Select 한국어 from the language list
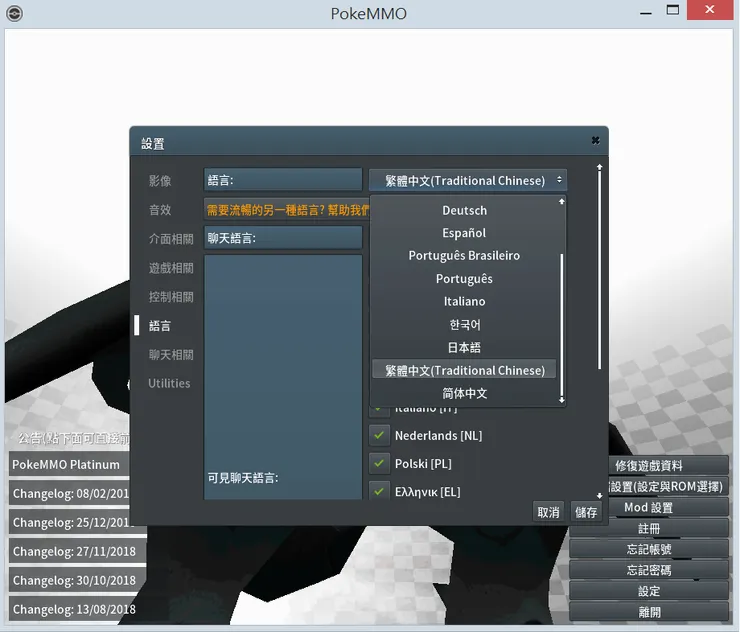The height and width of the screenshot is (632, 740). pos(464,325)
